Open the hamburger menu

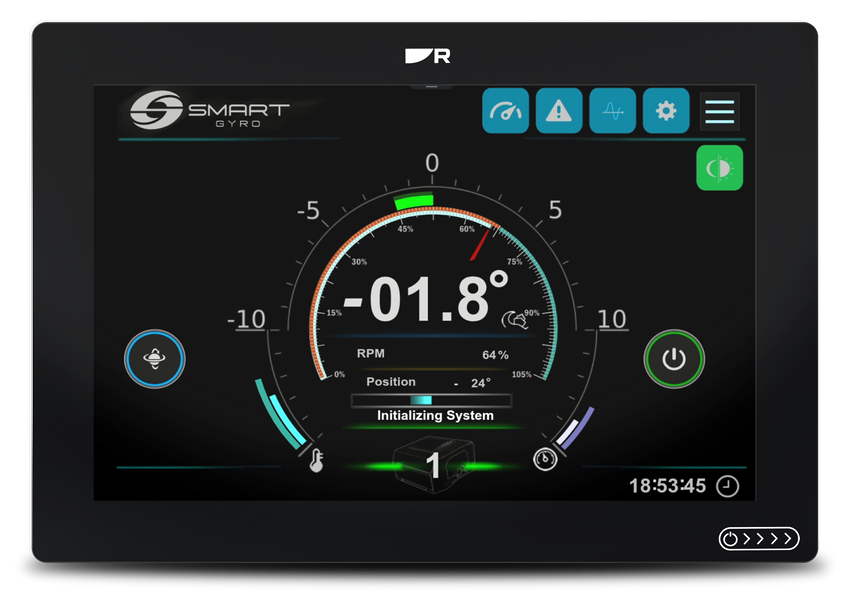(719, 111)
